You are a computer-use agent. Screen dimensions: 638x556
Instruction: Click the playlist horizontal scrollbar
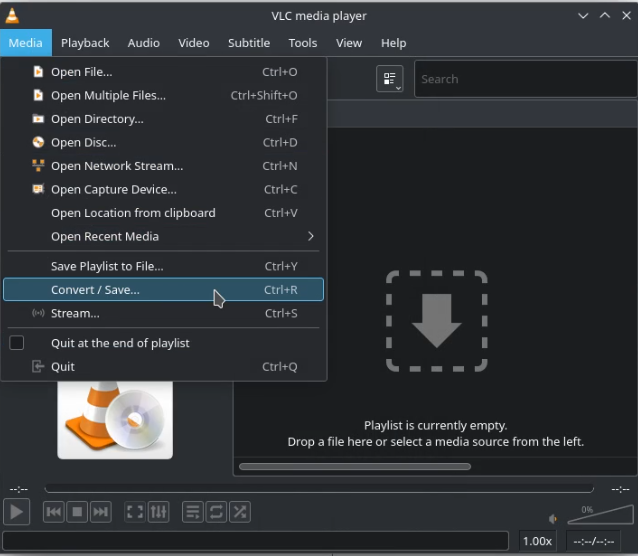pyautogui.click(x=355, y=466)
